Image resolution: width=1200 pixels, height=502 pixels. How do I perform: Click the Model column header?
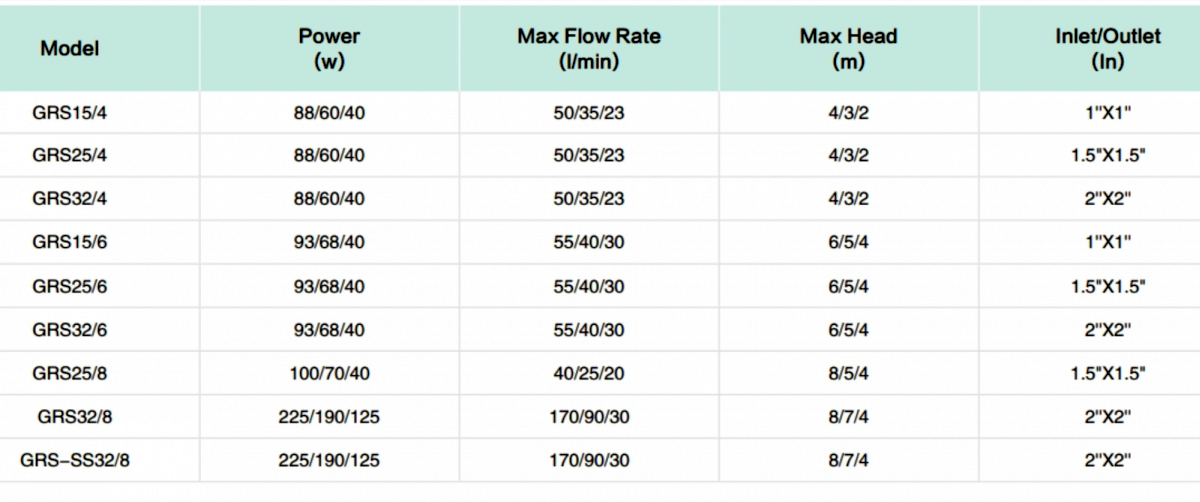tap(70, 48)
